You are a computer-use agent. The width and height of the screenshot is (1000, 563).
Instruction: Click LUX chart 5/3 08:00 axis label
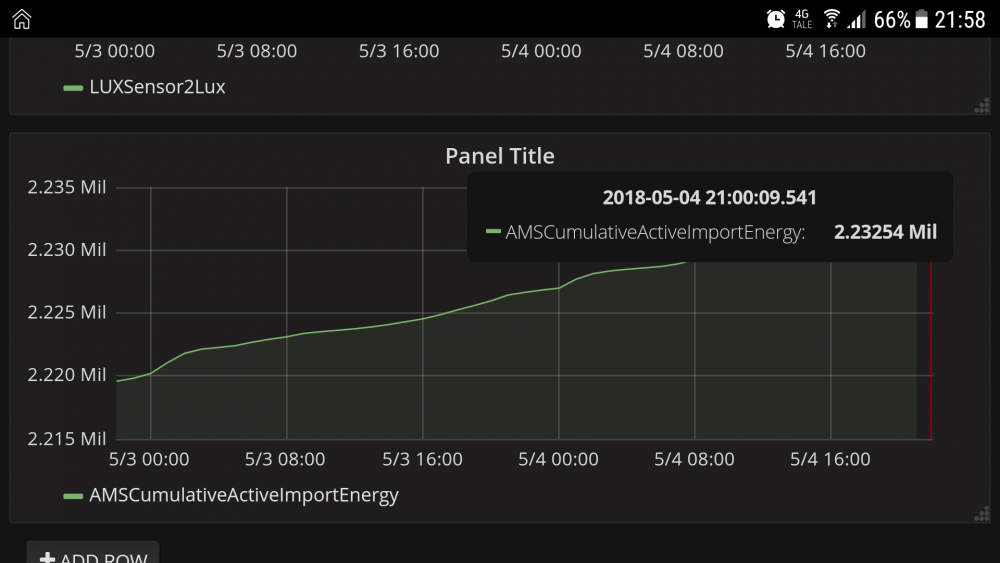pyautogui.click(x=256, y=51)
